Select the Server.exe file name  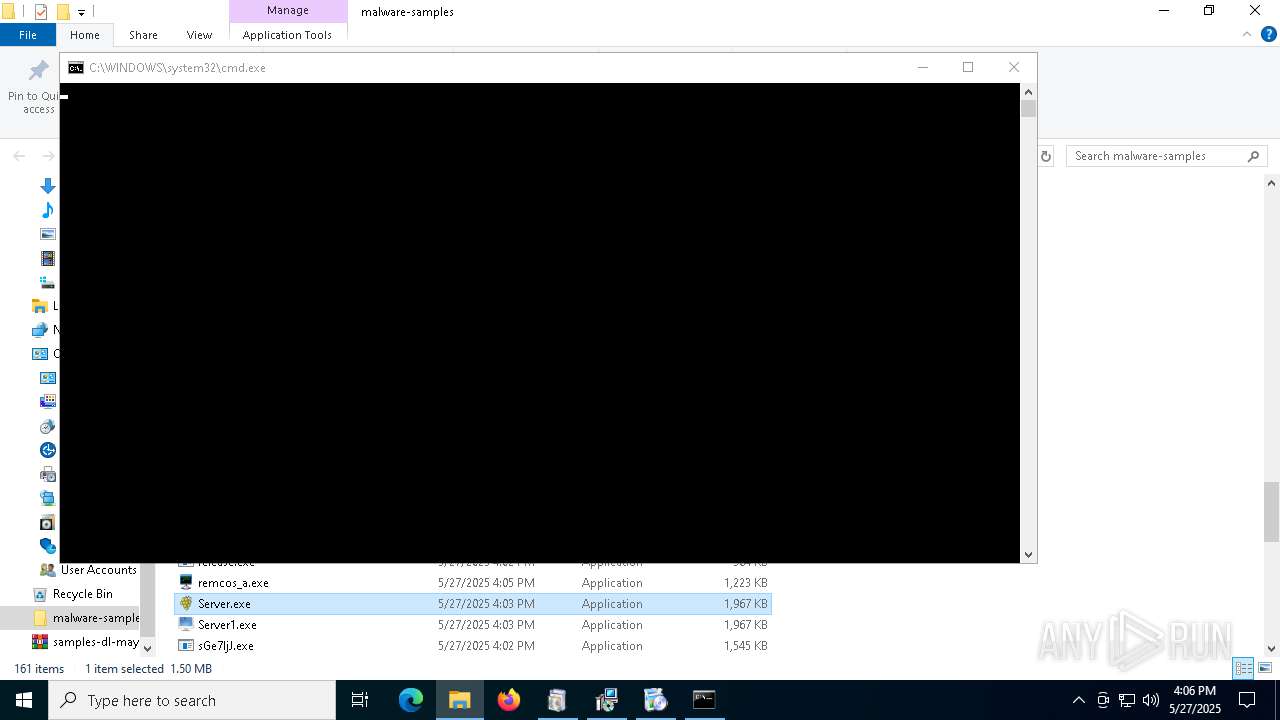pyautogui.click(x=224, y=604)
